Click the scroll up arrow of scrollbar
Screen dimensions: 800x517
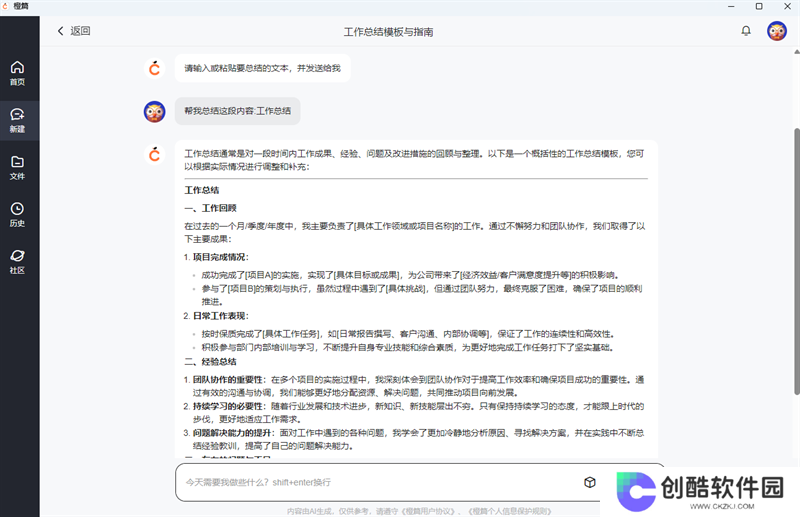796,52
